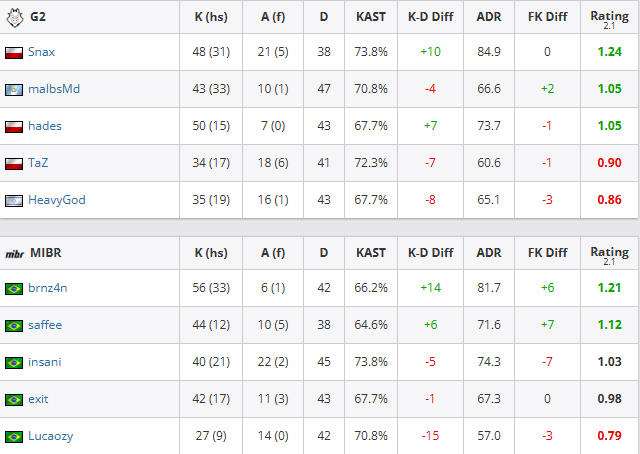Click the flag icon beside HeavyGod
Screen dimensions: 640x454
point(14,201)
